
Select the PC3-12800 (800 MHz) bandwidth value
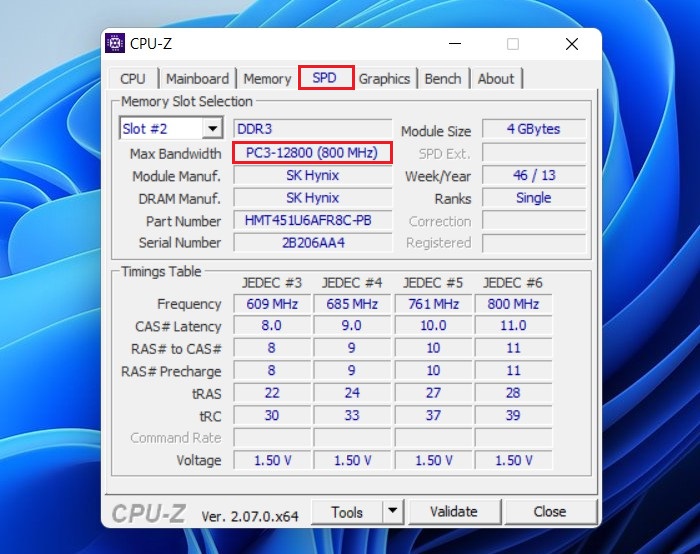312,153
